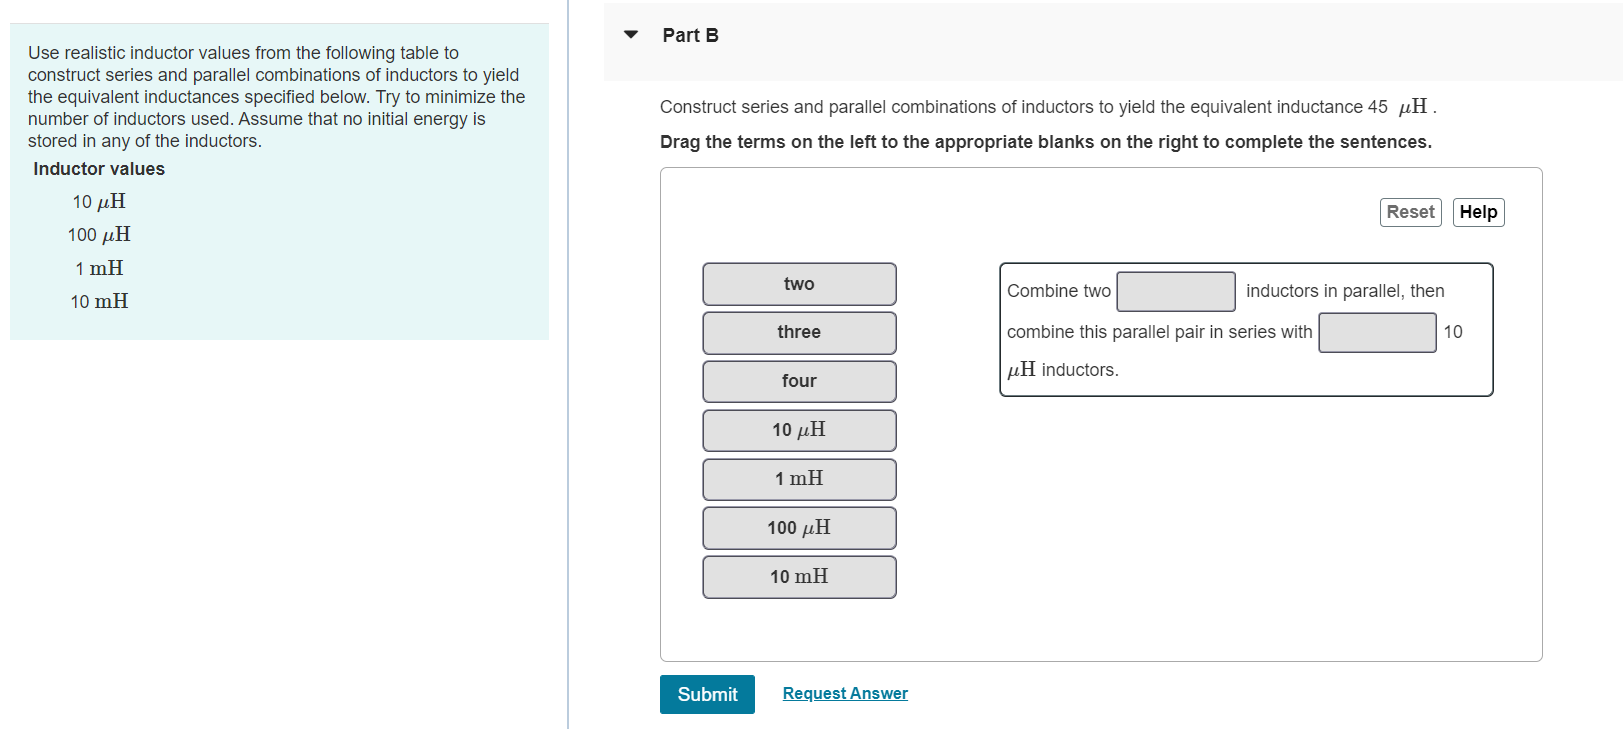Select the draggable term labeled 'four'
1623x729 pixels.
tap(798, 381)
